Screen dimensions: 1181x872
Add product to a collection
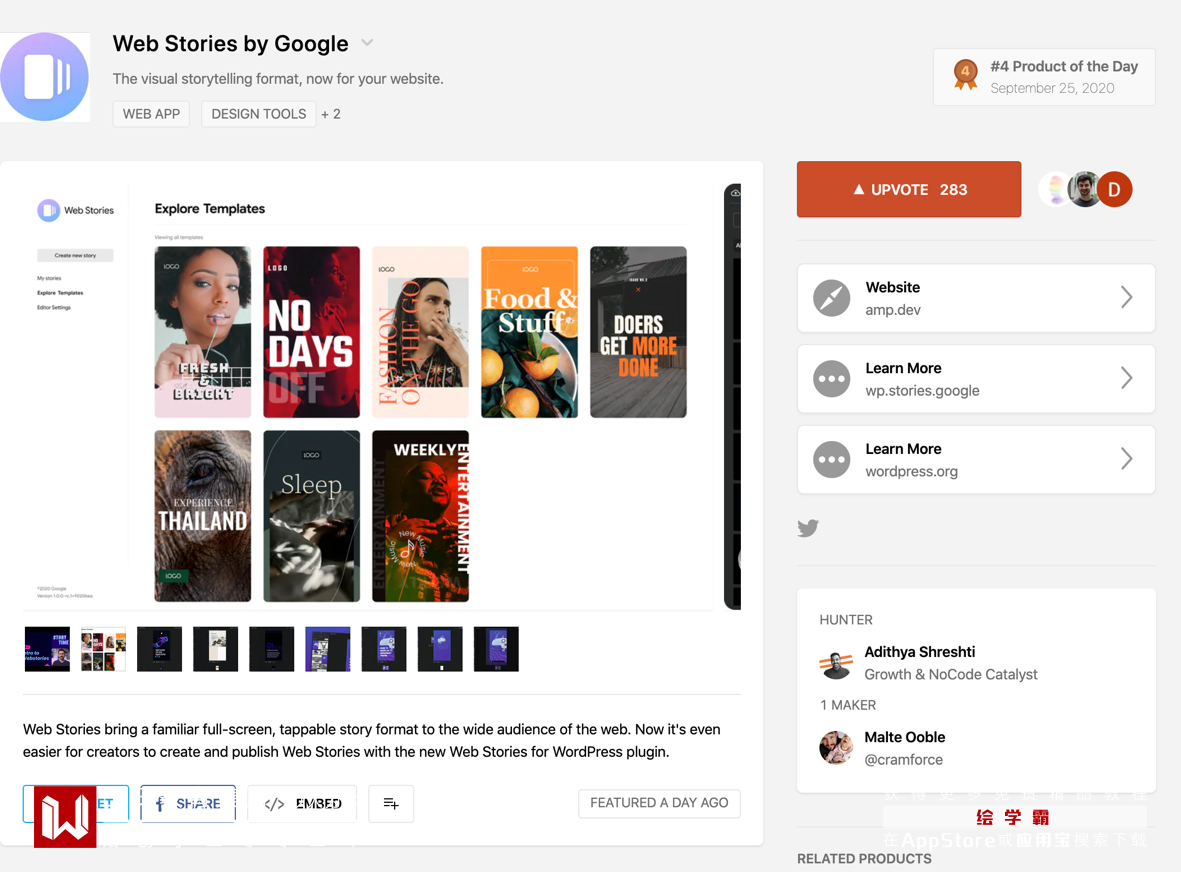(x=391, y=803)
